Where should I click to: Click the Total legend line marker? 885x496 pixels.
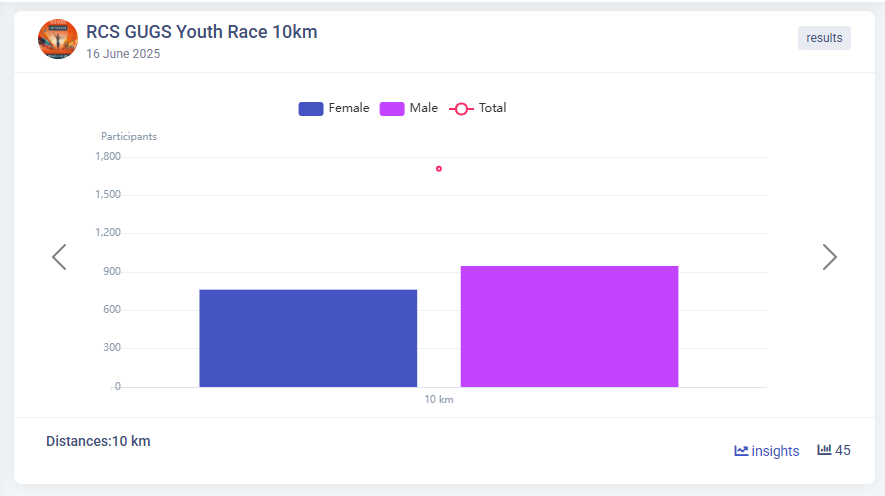click(x=461, y=109)
